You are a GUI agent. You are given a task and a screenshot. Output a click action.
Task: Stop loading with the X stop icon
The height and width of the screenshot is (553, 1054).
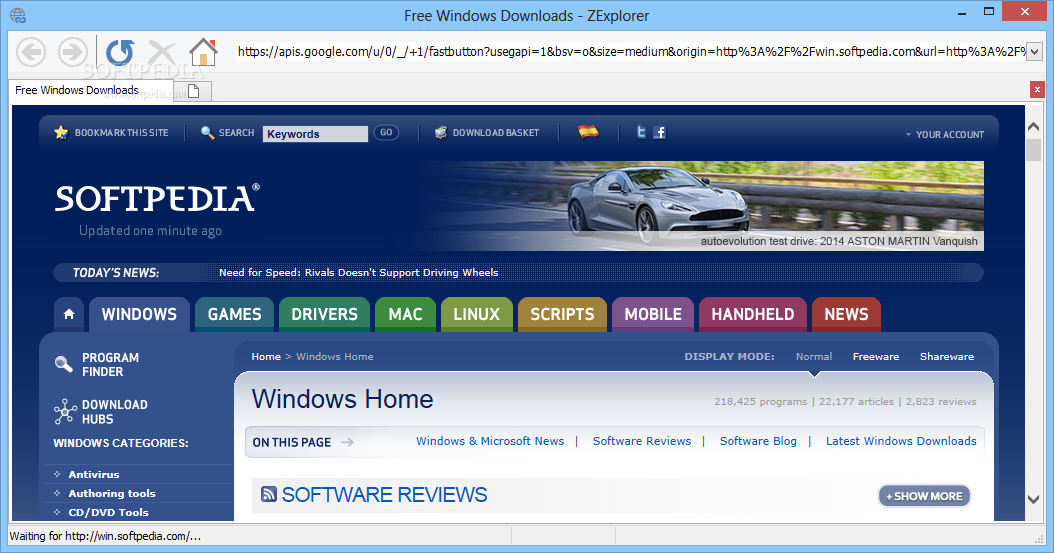click(x=161, y=52)
